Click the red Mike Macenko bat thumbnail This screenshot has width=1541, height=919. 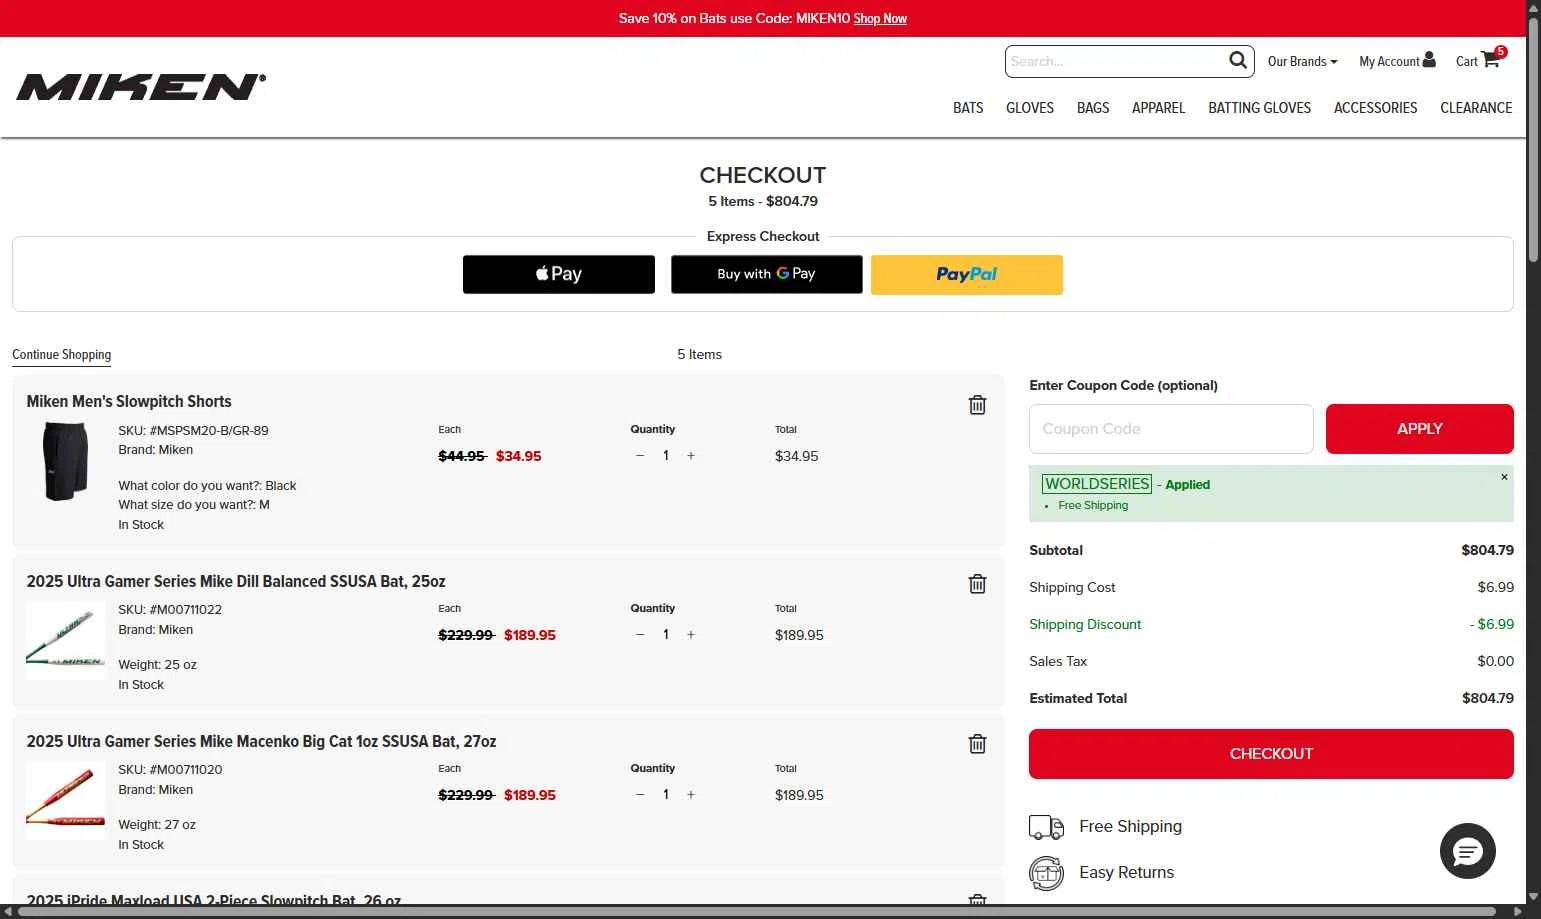65,800
